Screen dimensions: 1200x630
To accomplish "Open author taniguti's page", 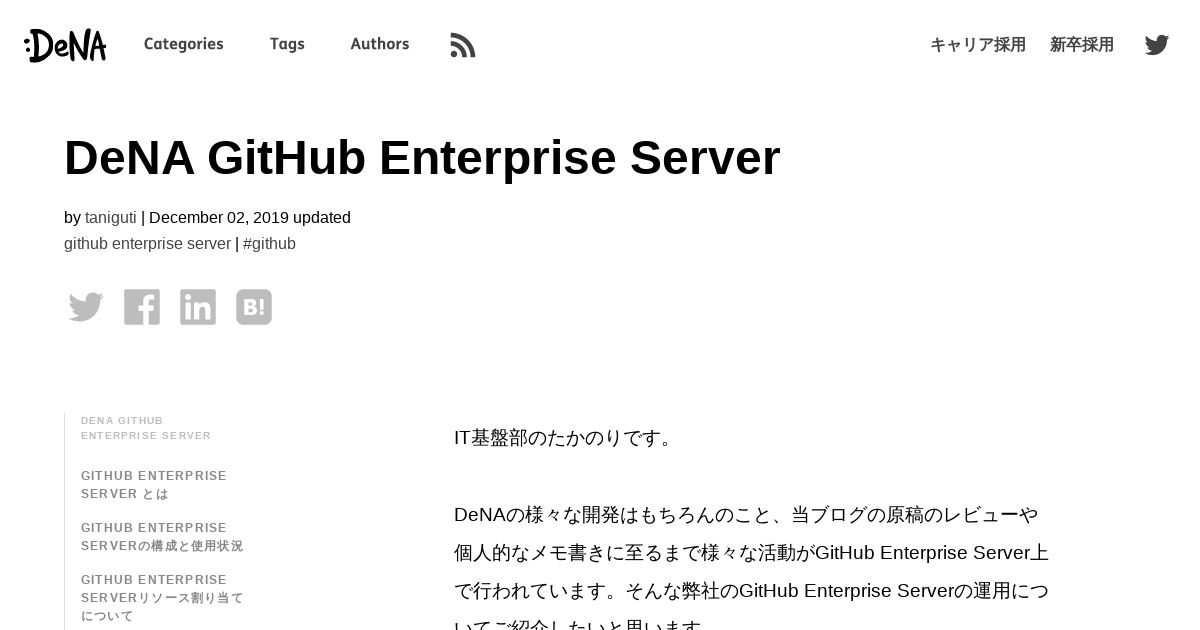I will [x=111, y=218].
